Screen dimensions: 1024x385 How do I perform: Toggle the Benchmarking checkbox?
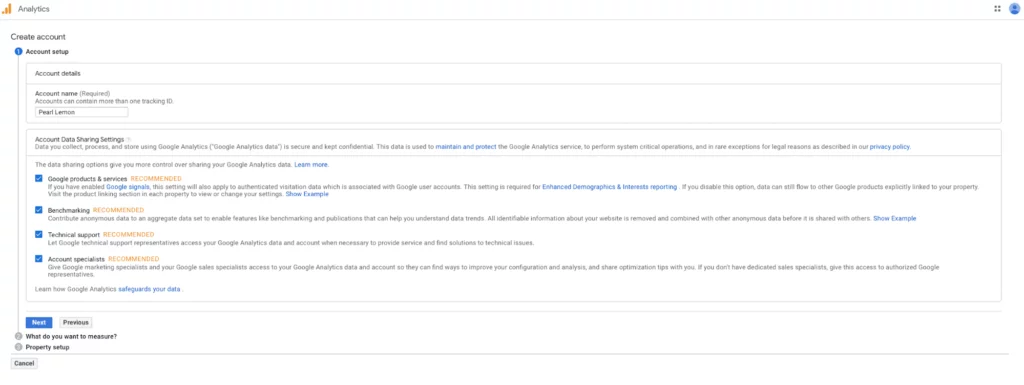(x=39, y=210)
